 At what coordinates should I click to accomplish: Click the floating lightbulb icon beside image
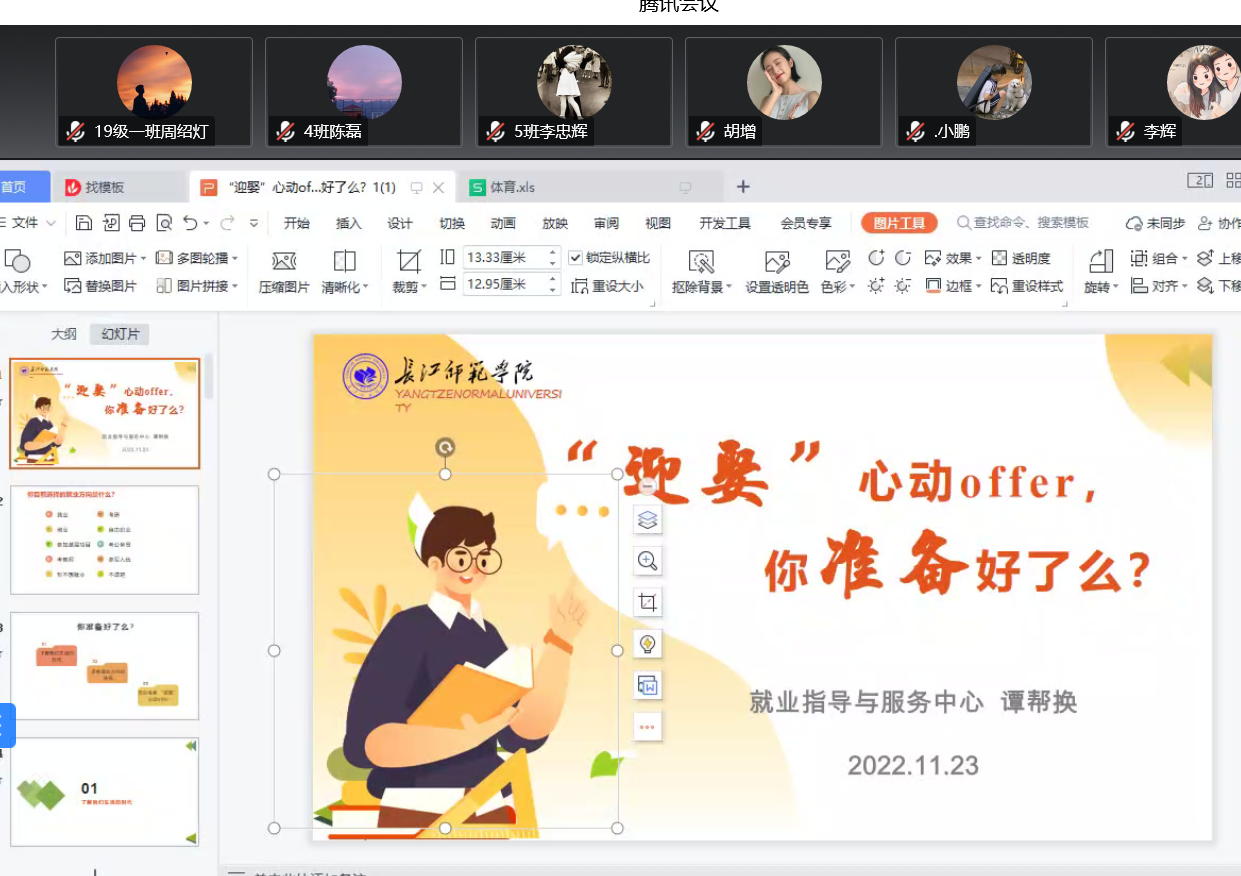tap(648, 643)
